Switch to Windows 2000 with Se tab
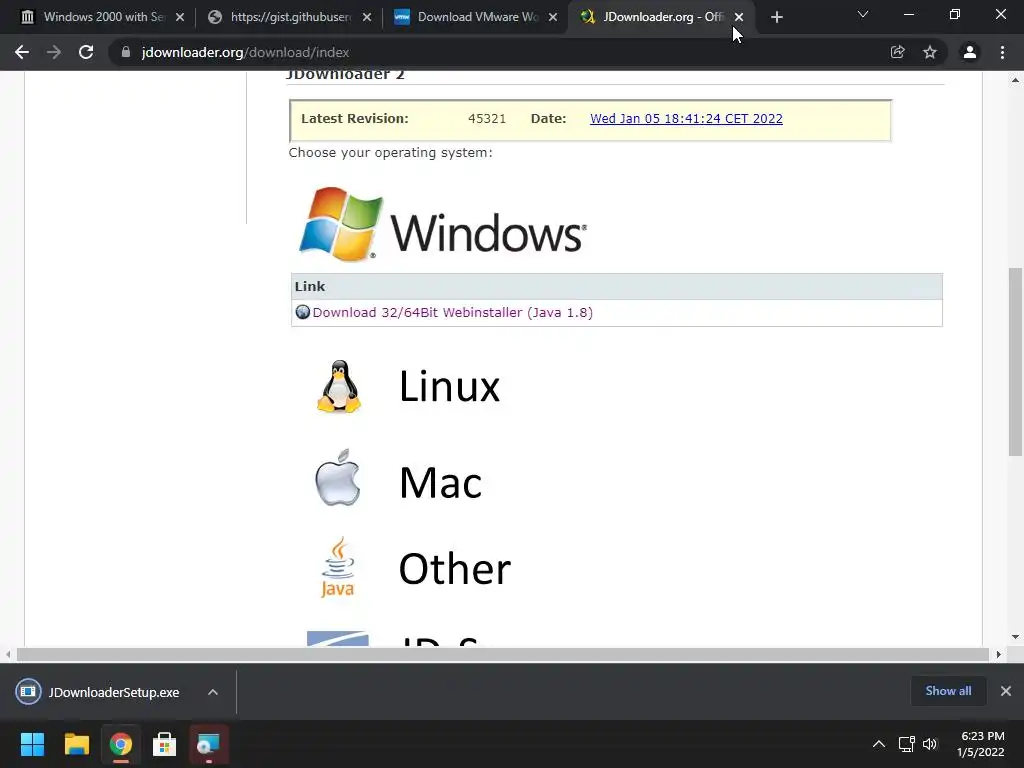Image resolution: width=1024 pixels, height=768 pixels. (x=103, y=17)
